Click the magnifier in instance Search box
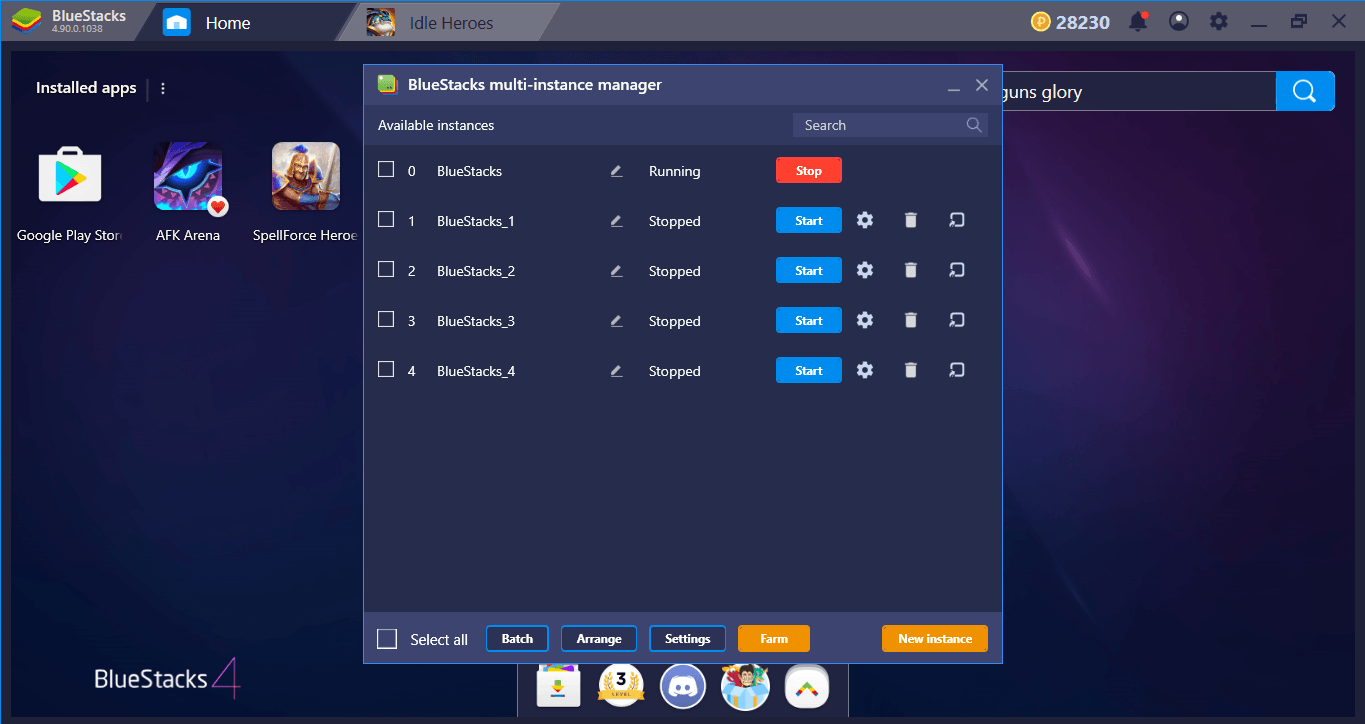1365x724 pixels. [974, 125]
